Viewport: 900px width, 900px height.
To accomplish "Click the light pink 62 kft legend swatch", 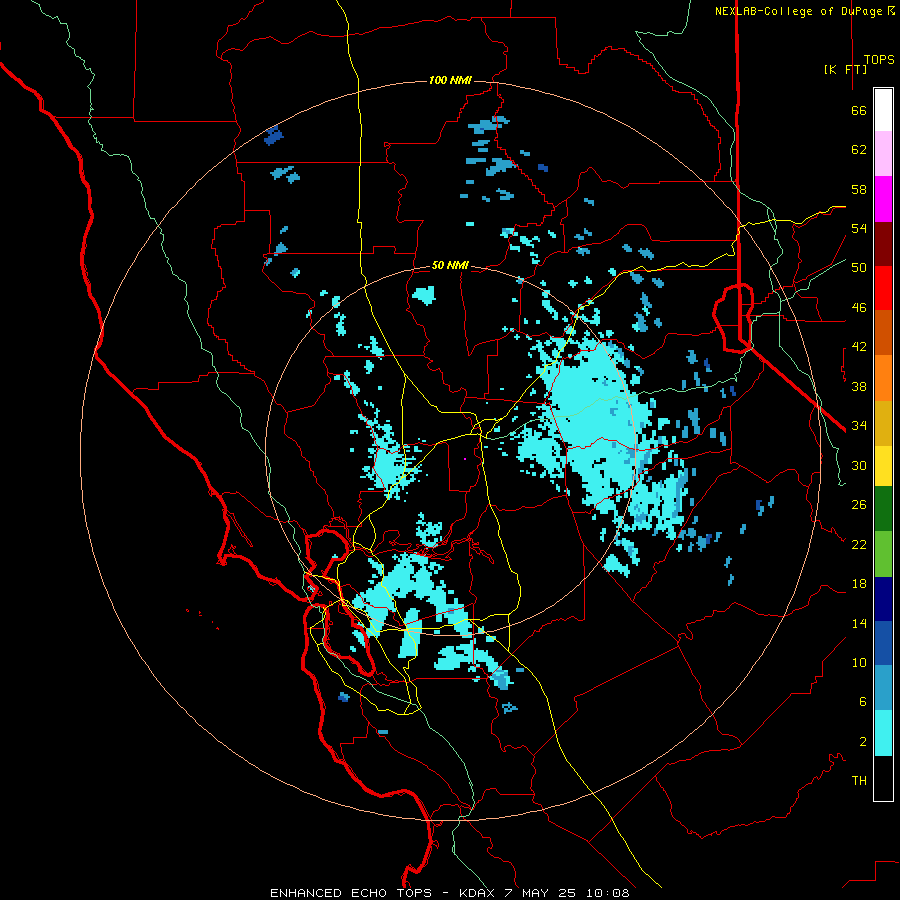I will 883,153.
